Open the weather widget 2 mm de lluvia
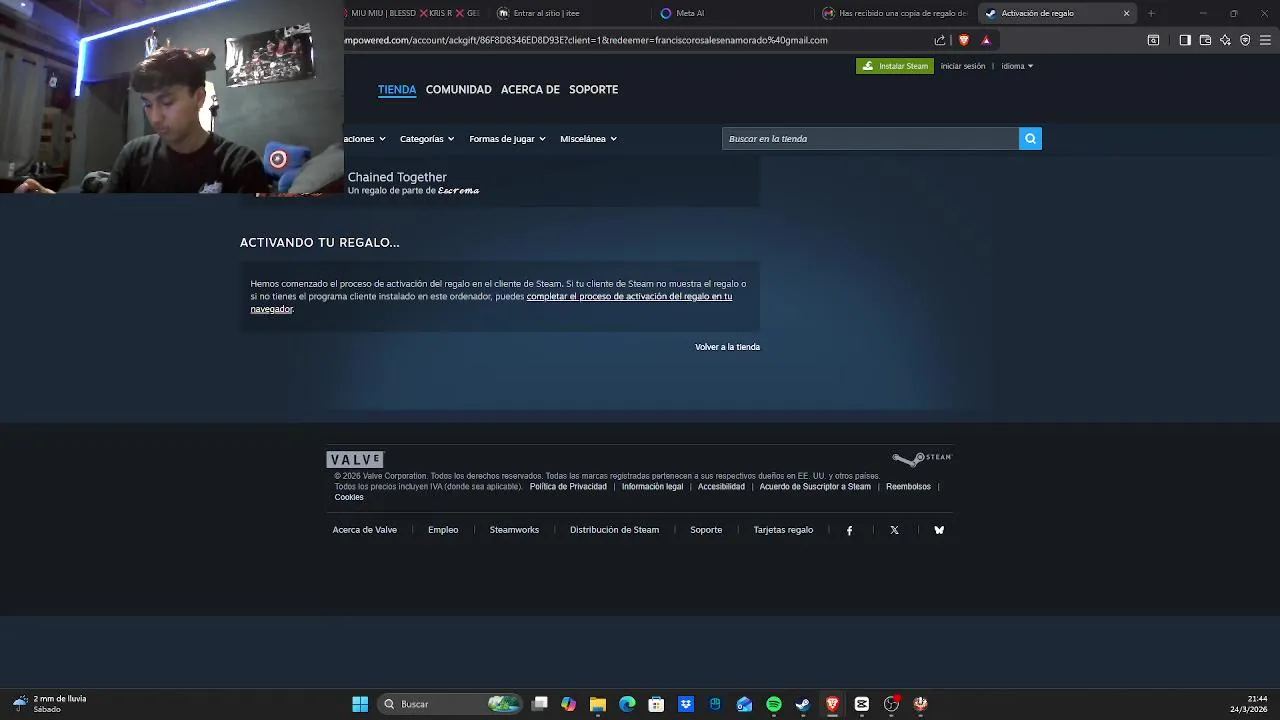This screenshot has height=720, width=1280. (50, 704)
